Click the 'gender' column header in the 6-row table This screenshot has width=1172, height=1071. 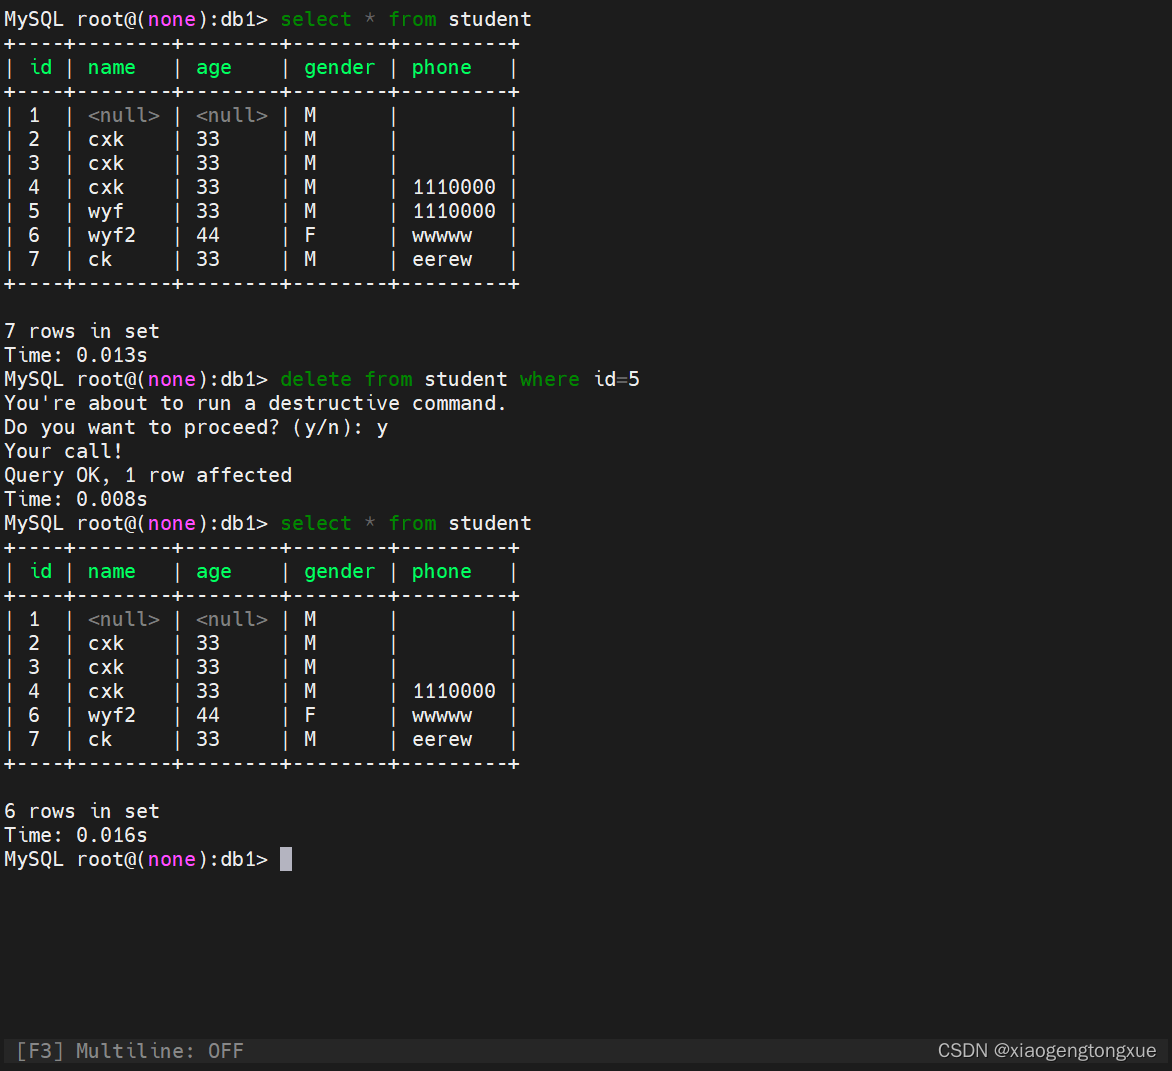[x=339, y=572]
